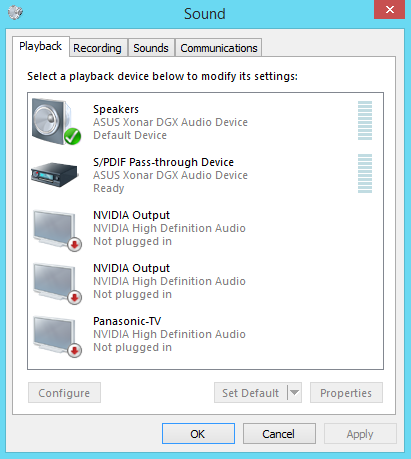Click the second NVIDIA Output monitor icon
This screenshot has height=459, width=411.
[x=57, y=283]
